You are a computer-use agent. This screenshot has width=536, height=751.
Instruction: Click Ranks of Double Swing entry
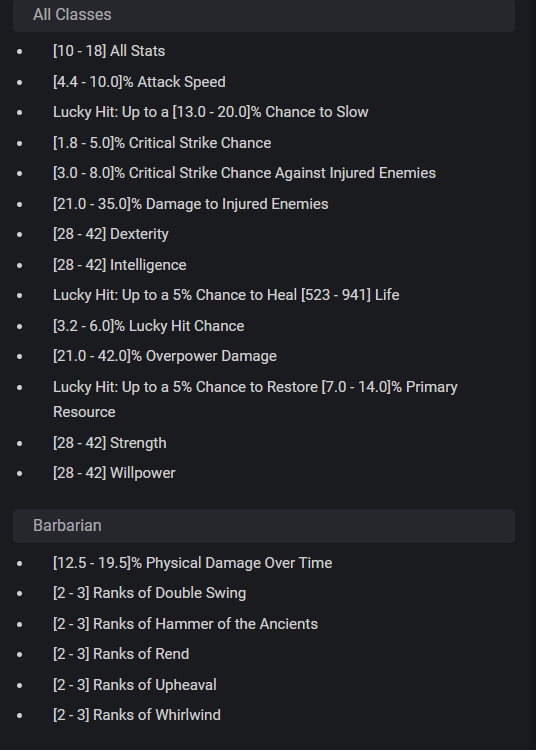(149, 593)
